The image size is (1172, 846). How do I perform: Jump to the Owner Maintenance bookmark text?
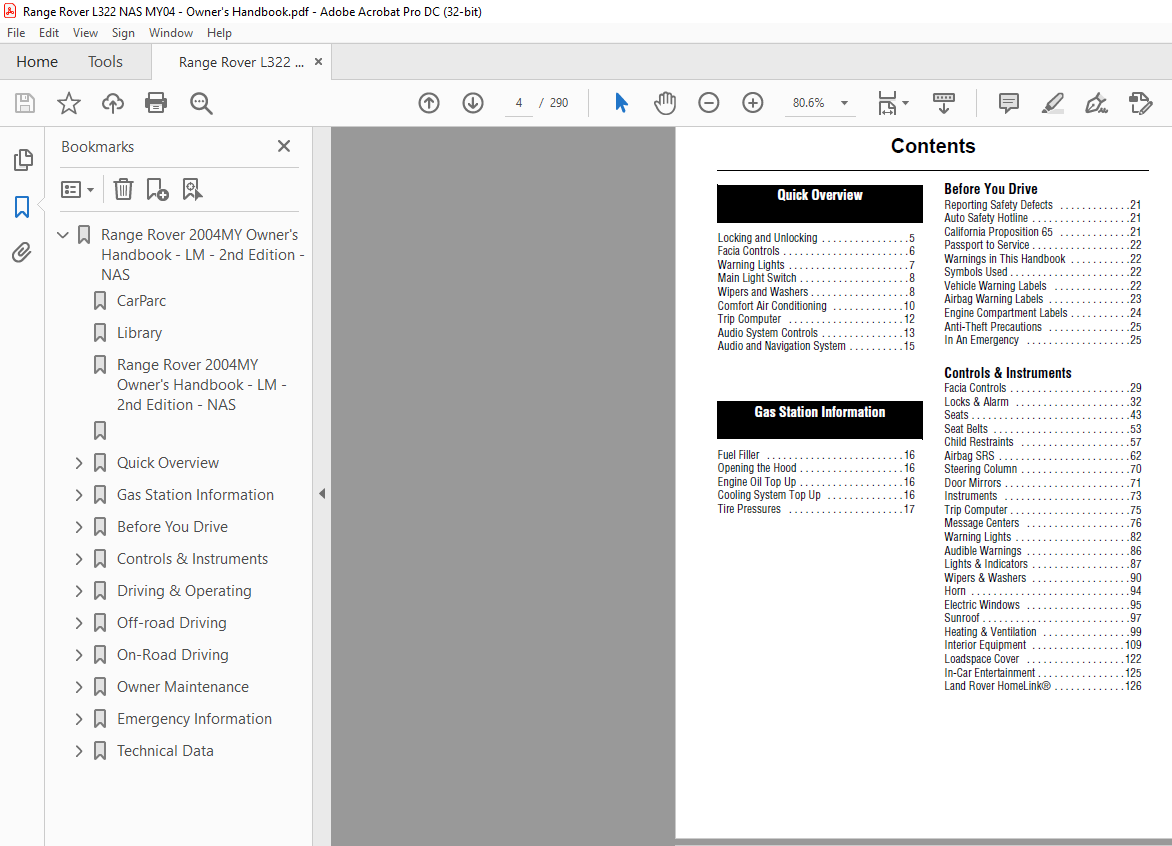[x=182, y=687]
